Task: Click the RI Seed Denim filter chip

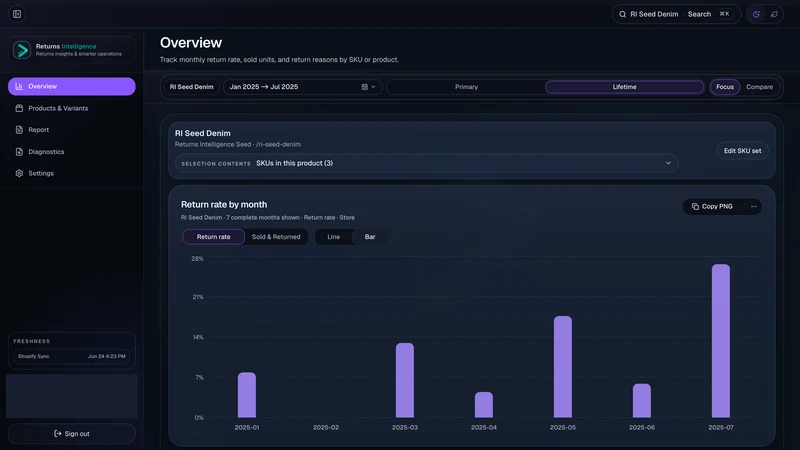Action: click(x=192, y=87)
